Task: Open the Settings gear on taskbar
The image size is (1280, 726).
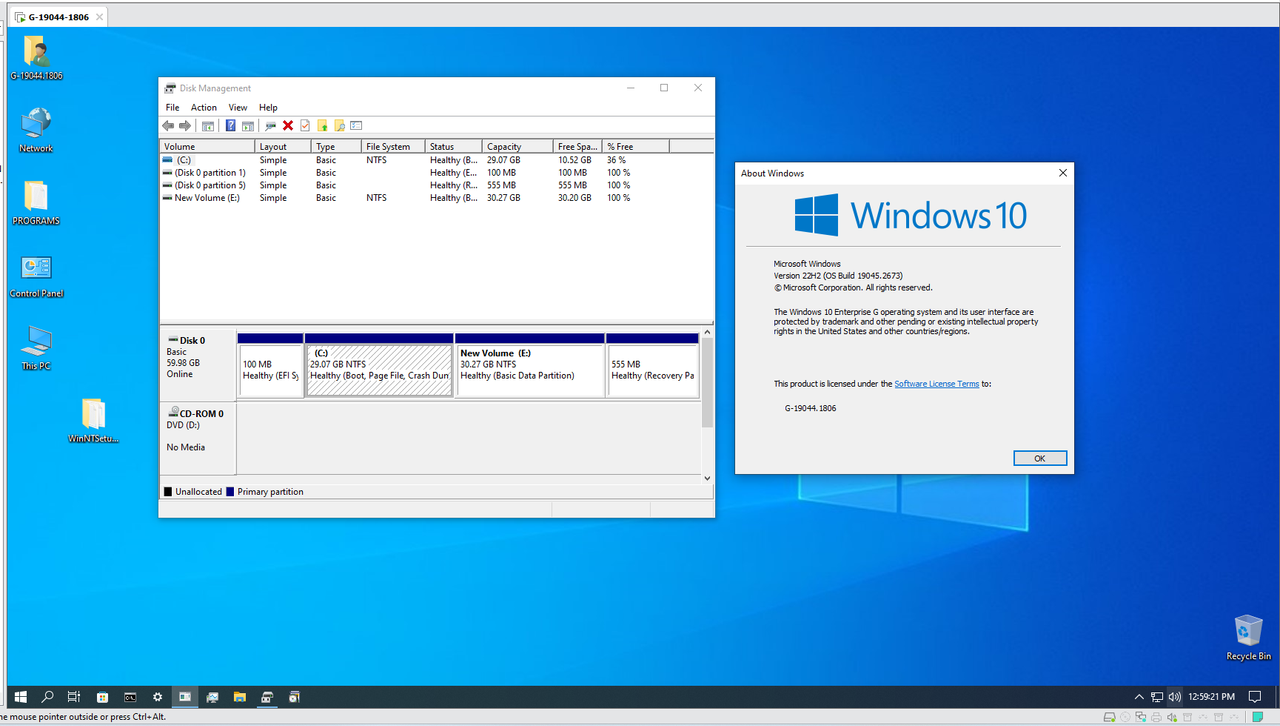Action: (157, 696)
